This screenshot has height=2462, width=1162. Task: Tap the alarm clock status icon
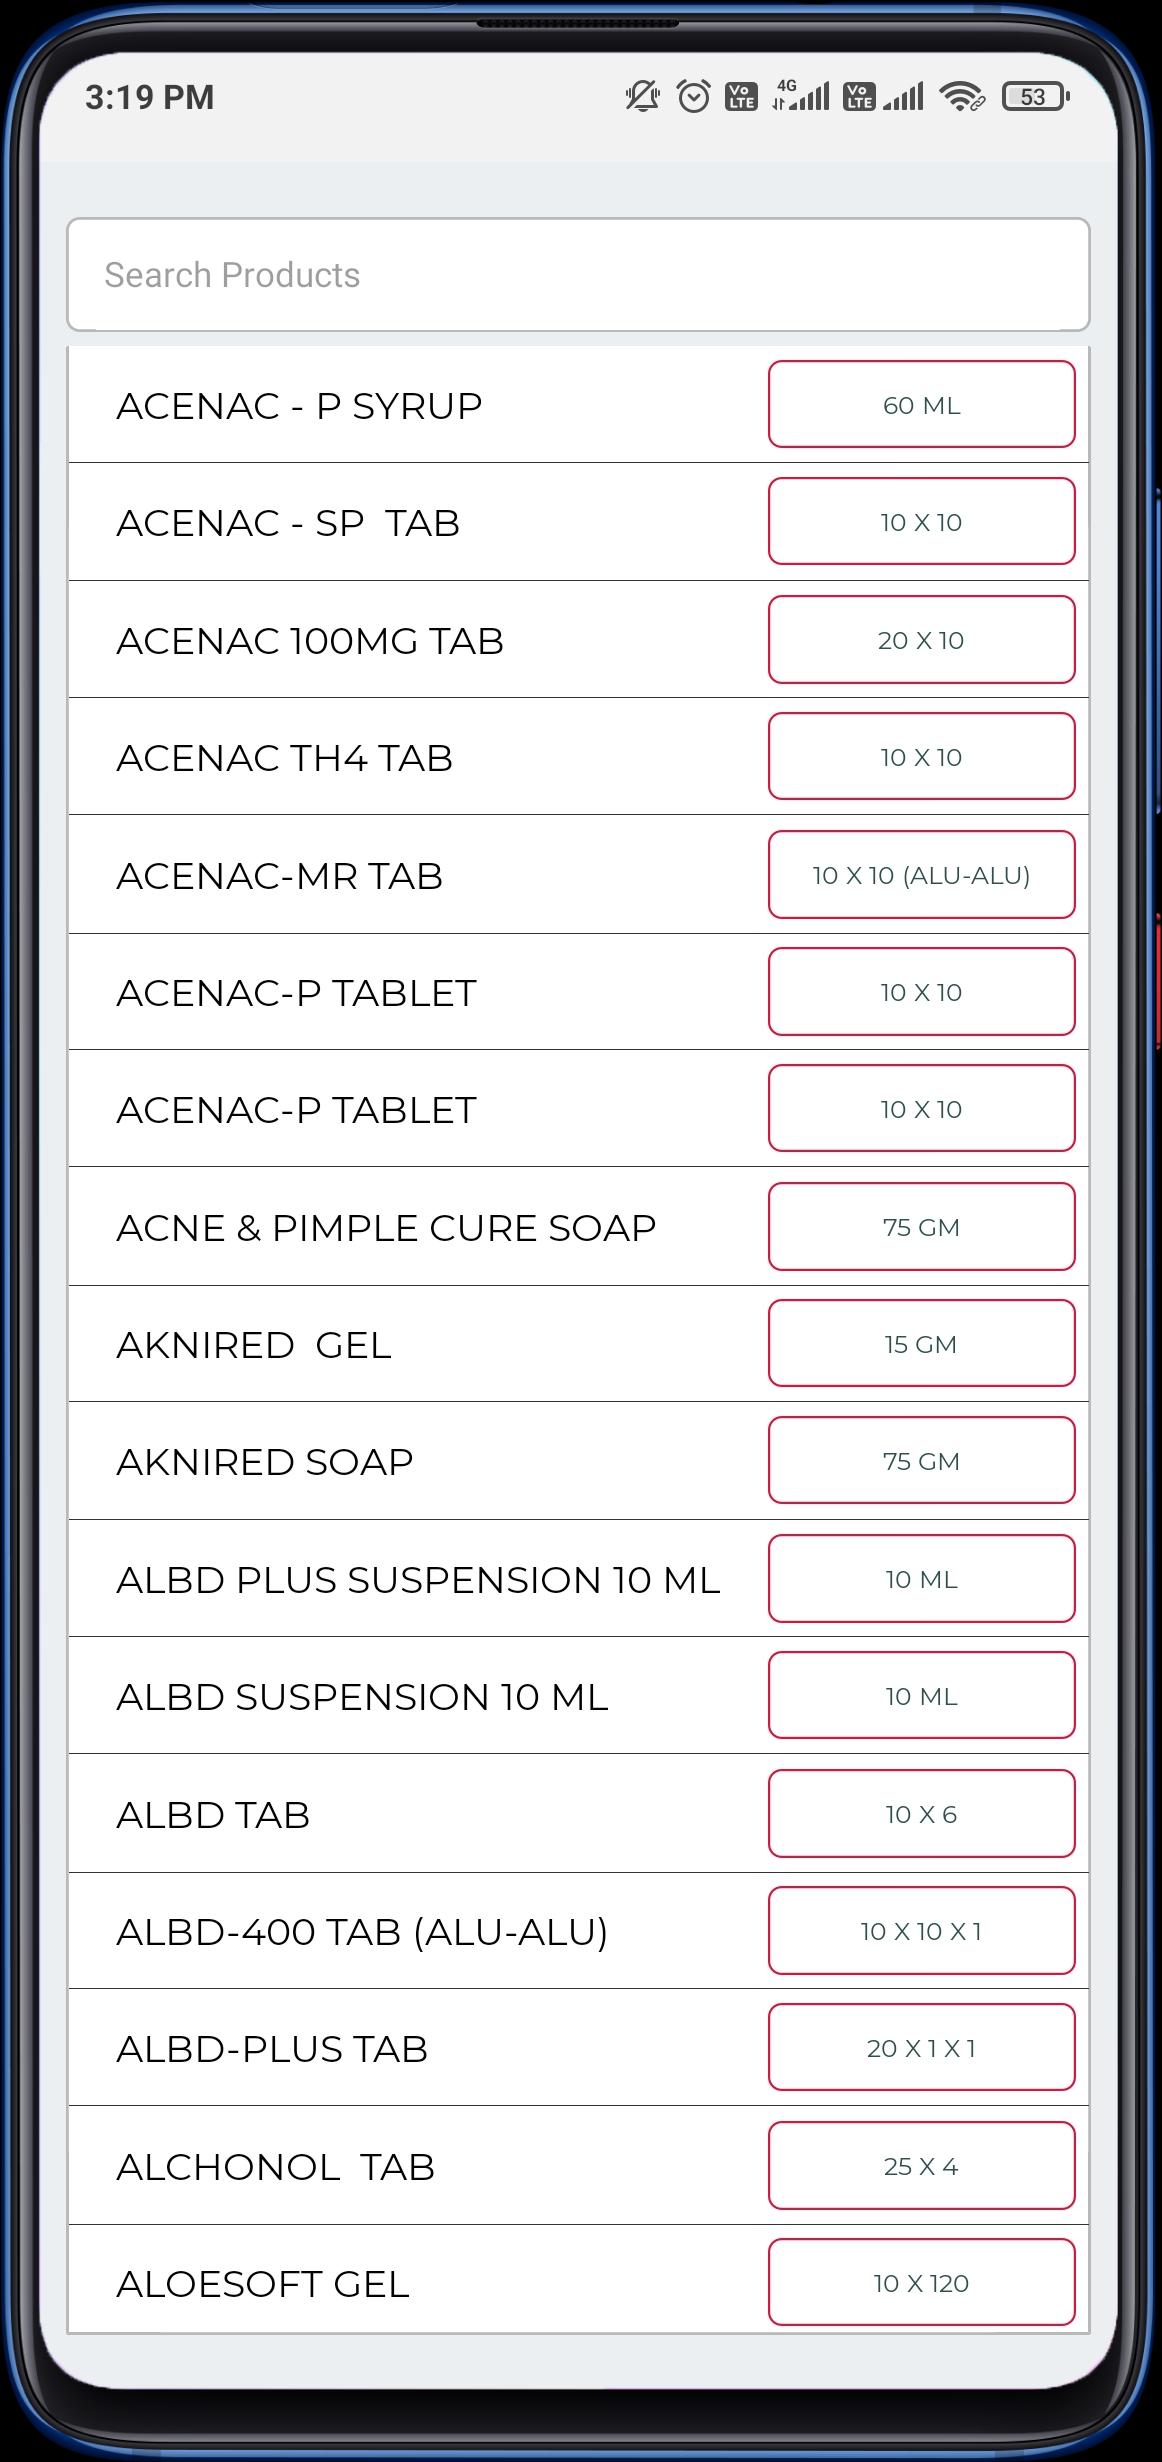693,97
